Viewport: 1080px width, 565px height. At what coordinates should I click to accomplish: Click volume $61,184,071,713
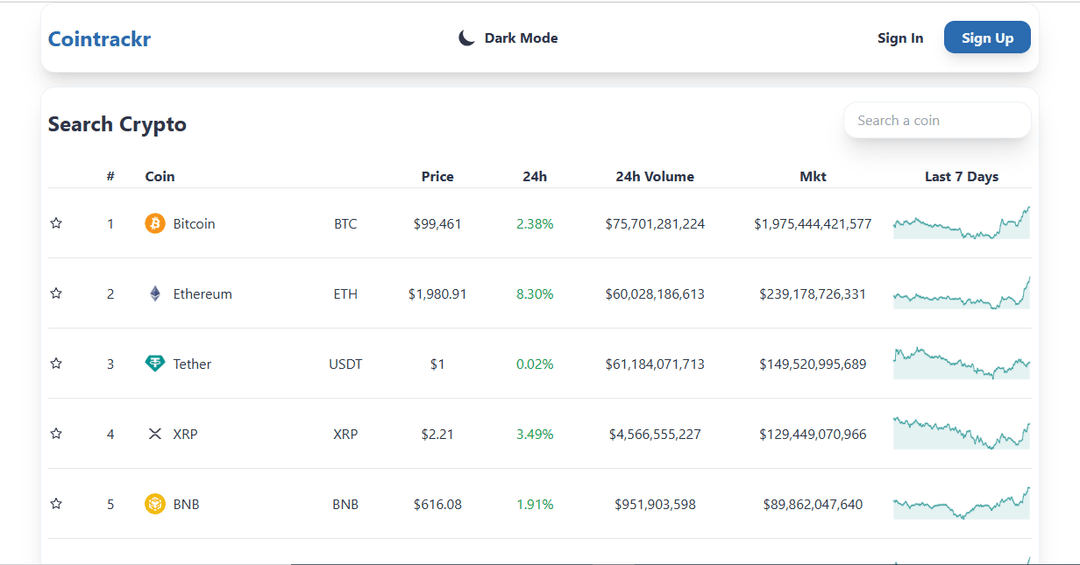655,364
